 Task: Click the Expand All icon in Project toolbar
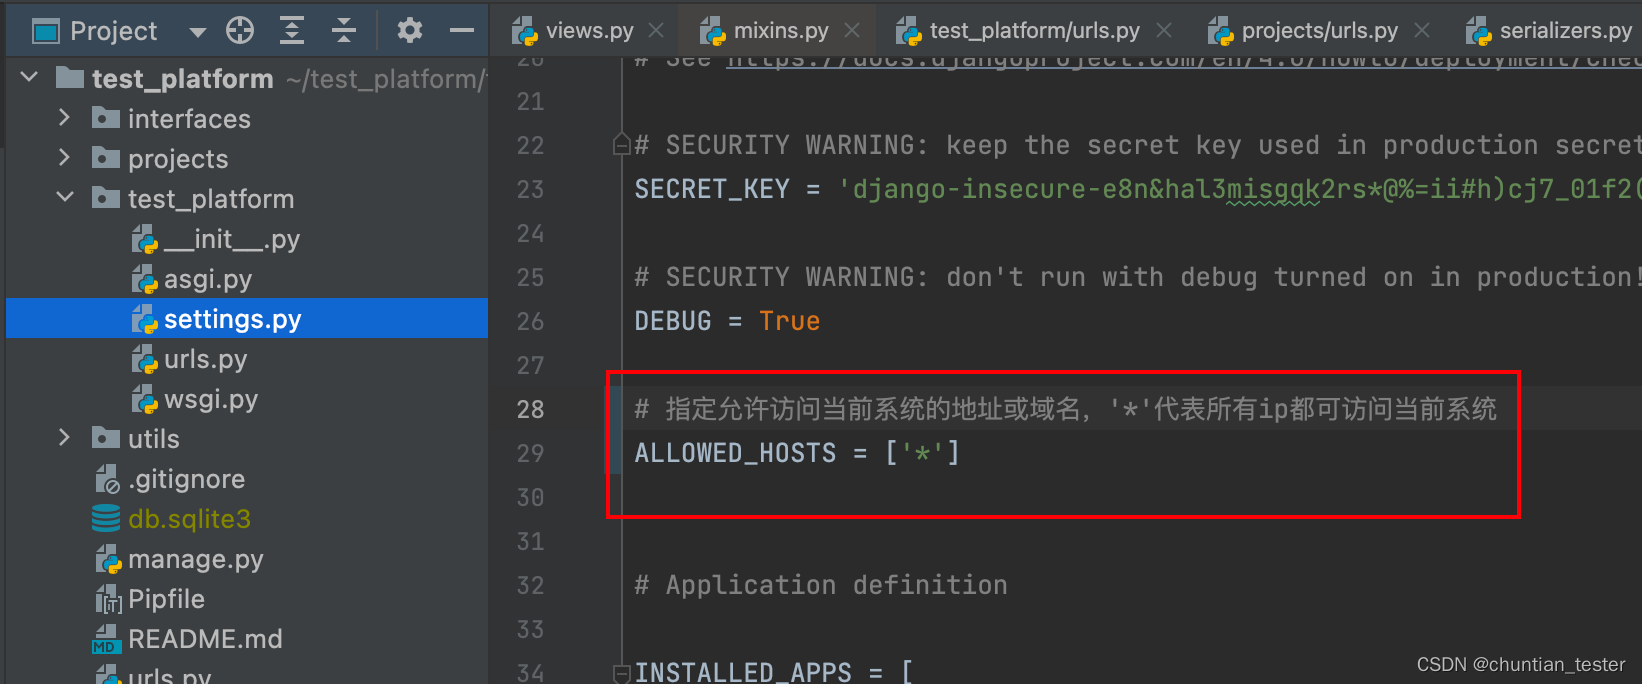coord(292,31)
